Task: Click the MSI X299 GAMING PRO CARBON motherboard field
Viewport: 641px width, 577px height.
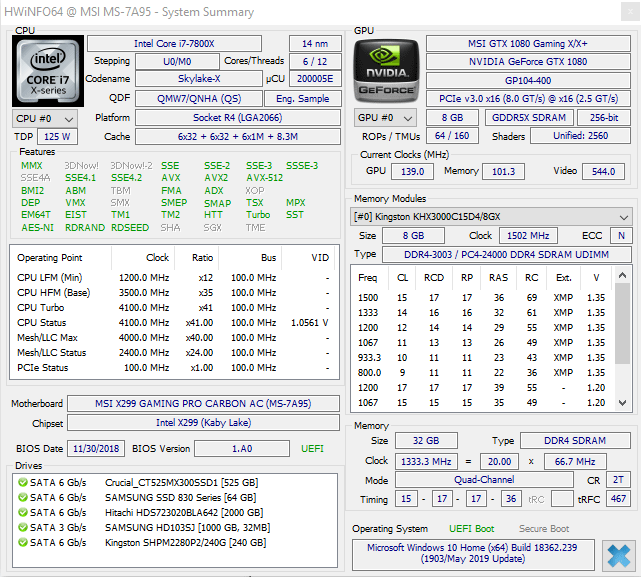Action: 203,404
